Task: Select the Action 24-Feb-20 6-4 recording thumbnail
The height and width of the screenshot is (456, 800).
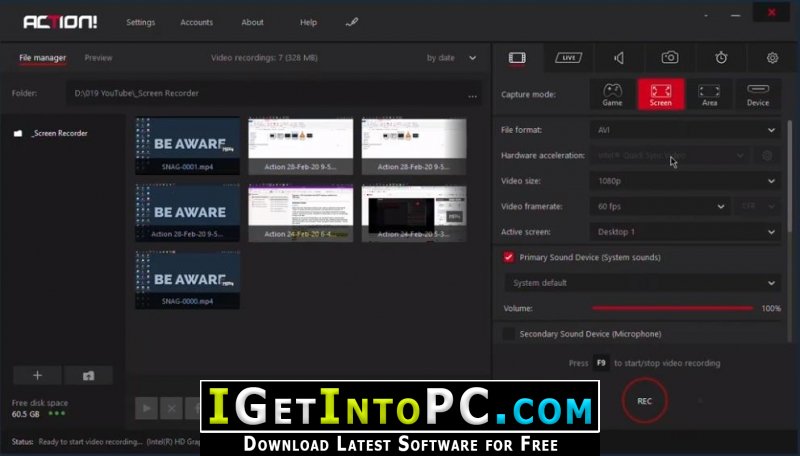Action: [301, 213]
